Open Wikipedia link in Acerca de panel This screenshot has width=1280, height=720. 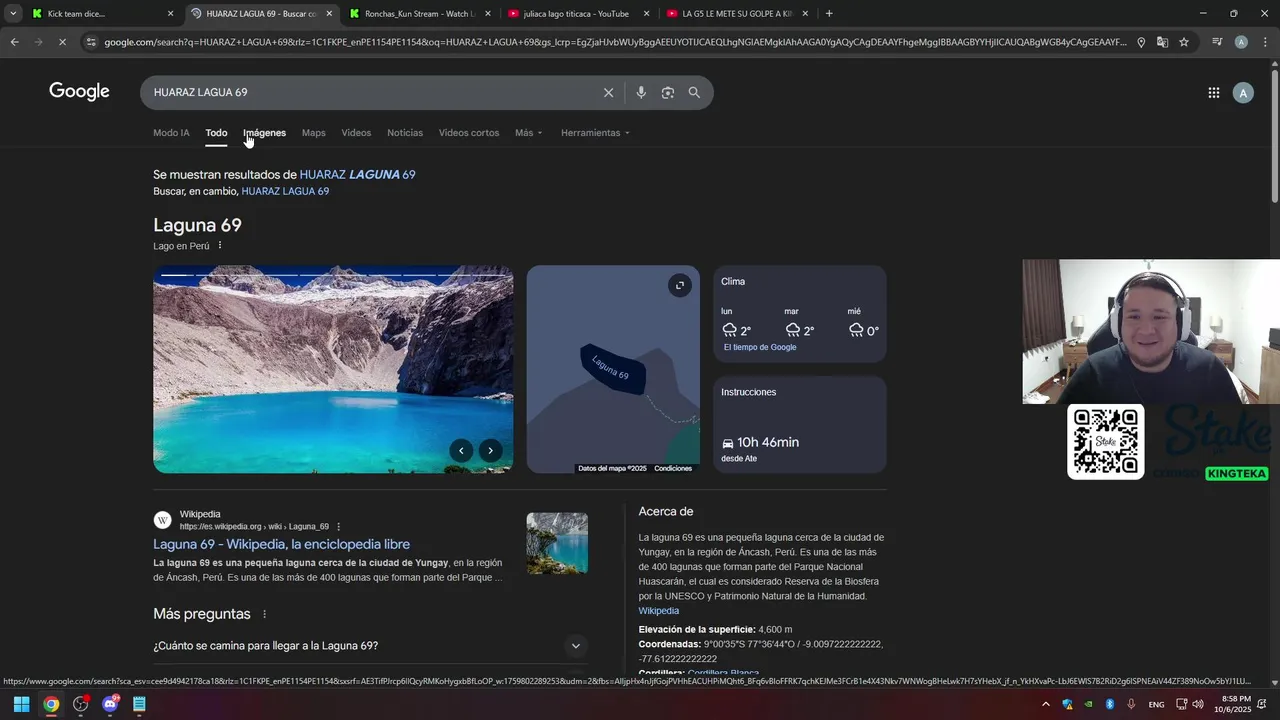658,611
